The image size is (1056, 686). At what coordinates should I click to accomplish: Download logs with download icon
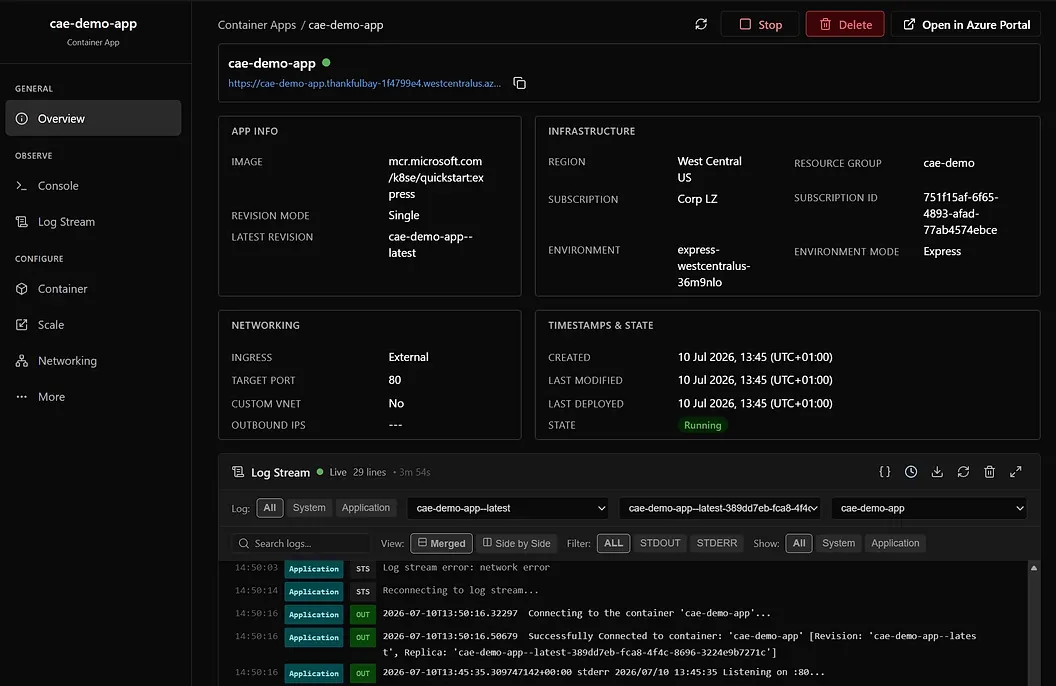coord(937,472)
